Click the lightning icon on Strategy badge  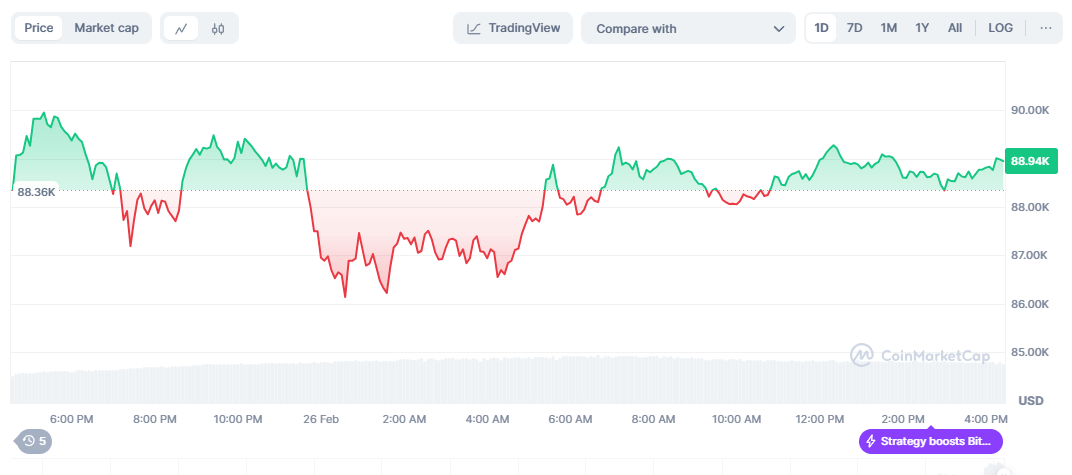871,441
